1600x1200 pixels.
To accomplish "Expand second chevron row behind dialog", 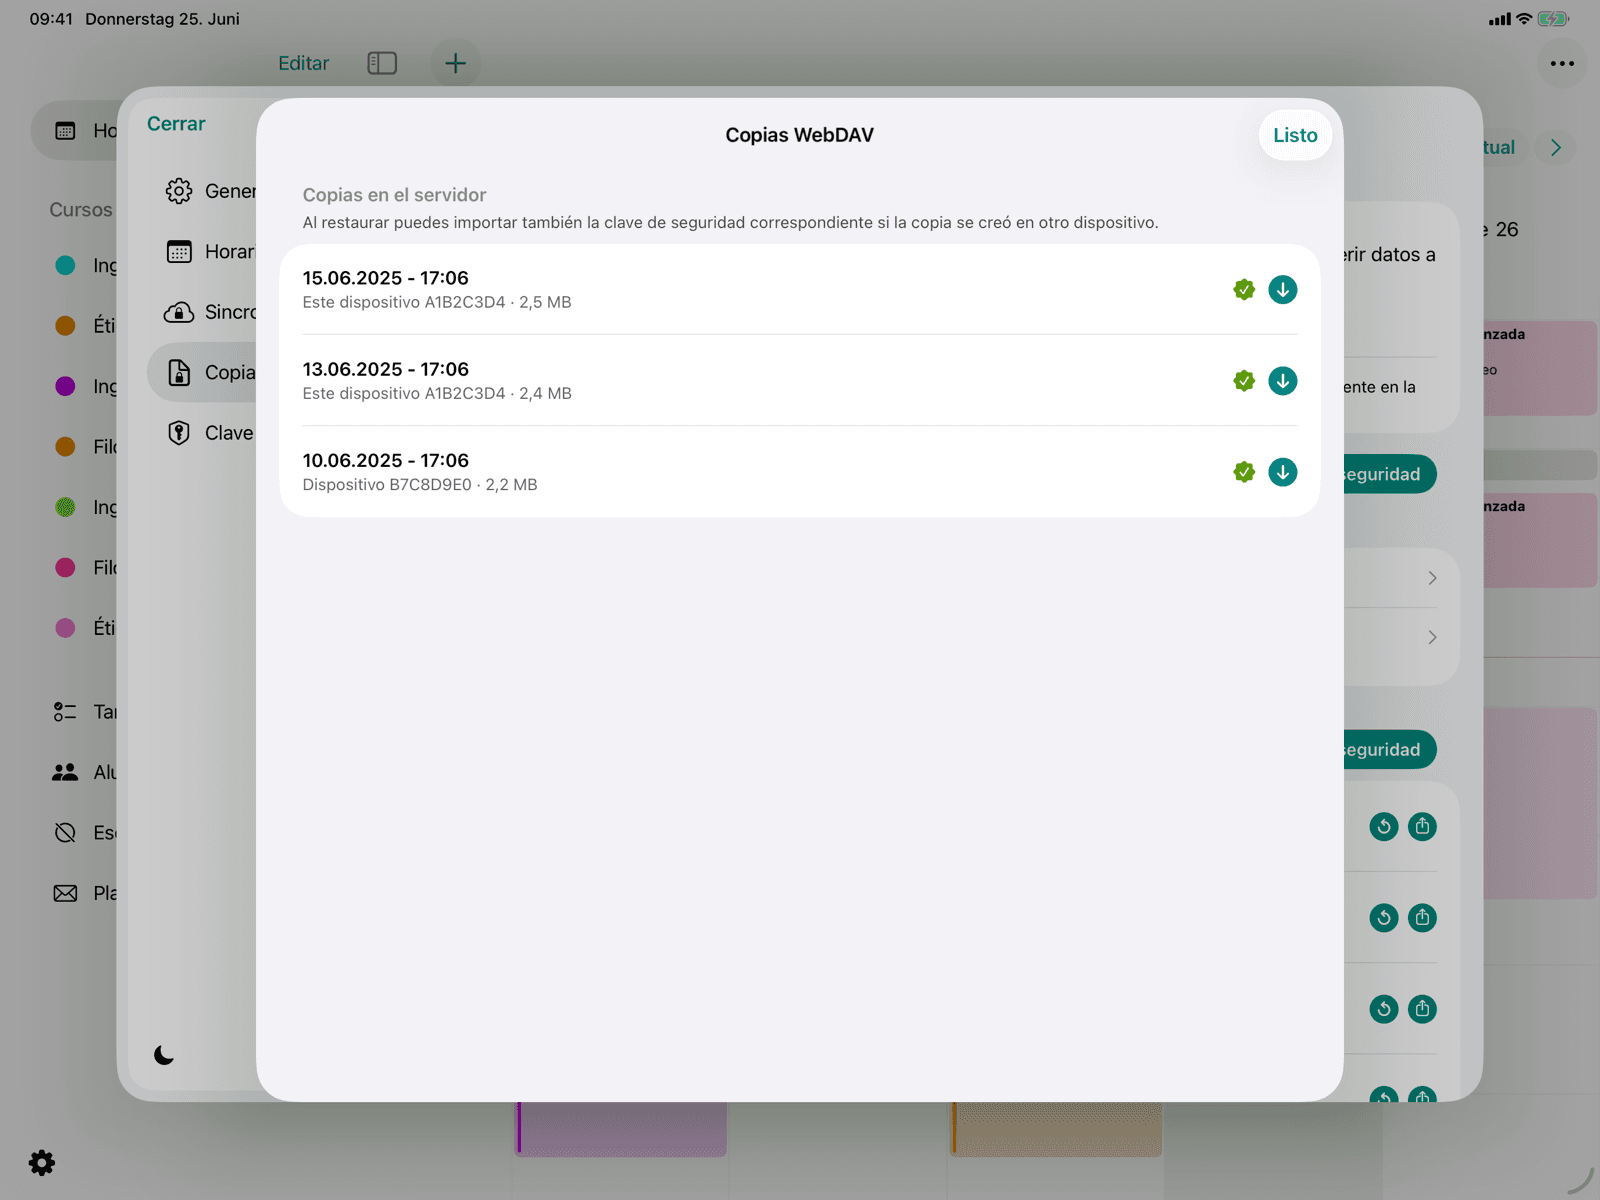I will coord(1432,637).
